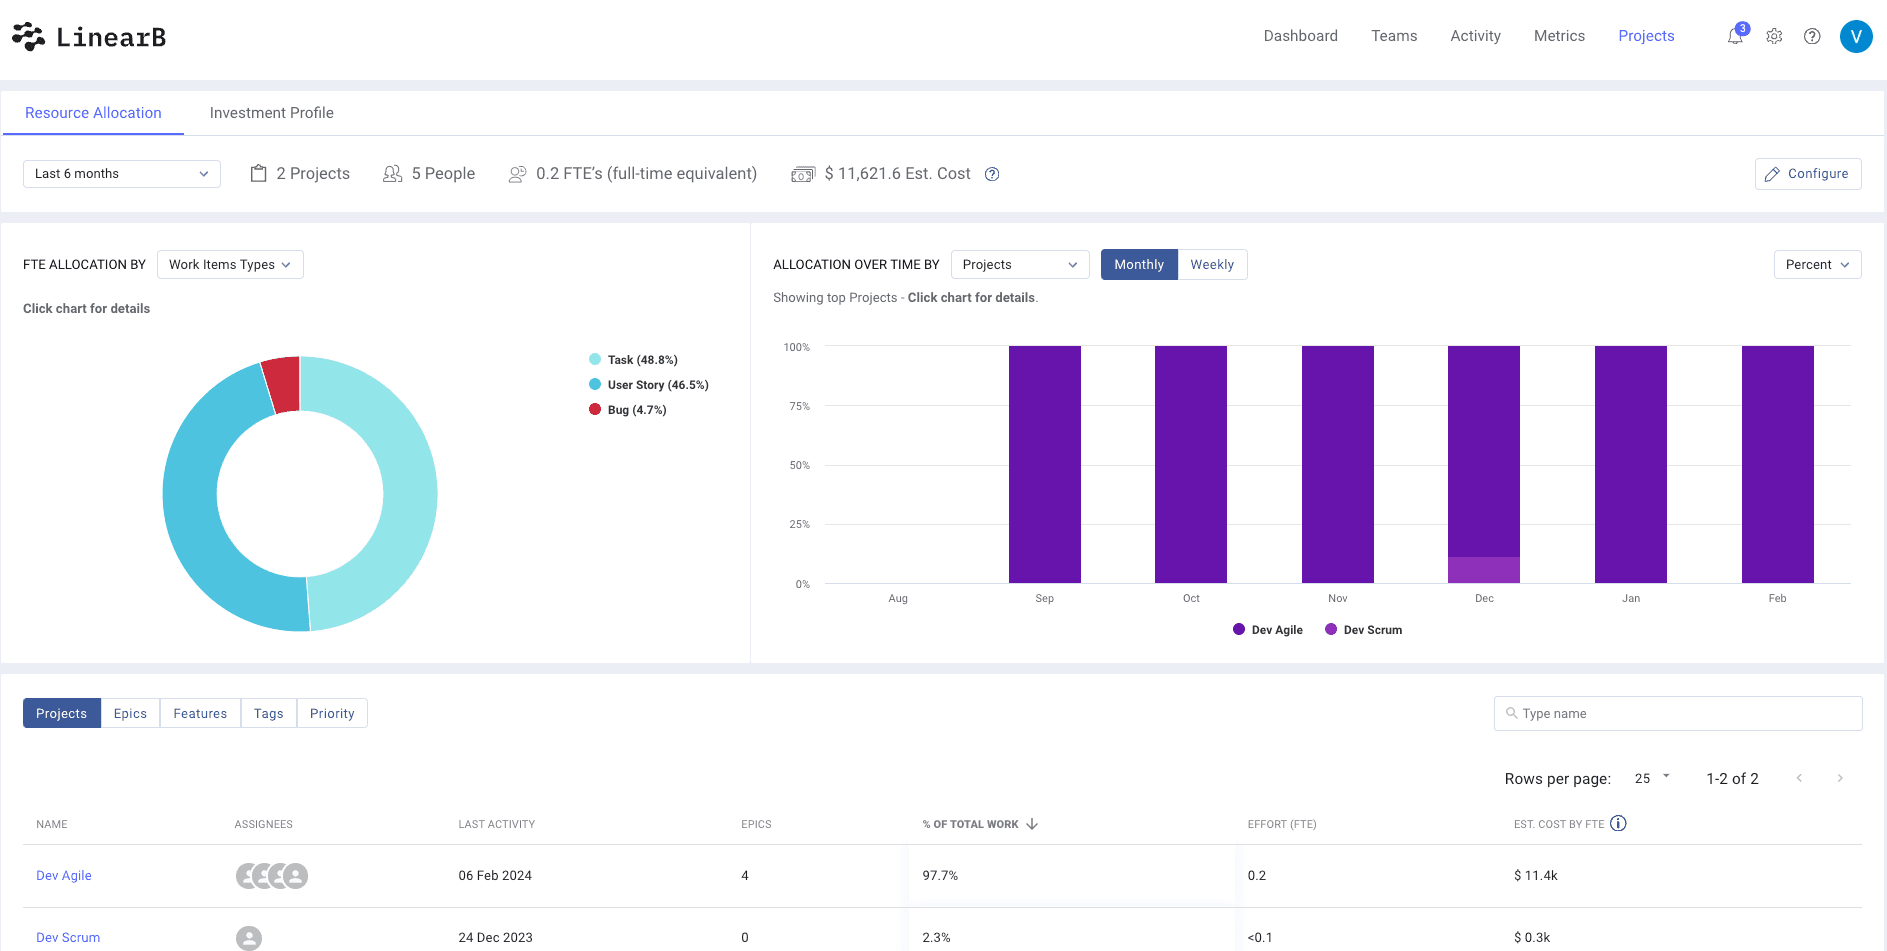The width and height of the screenshot is (1887, 951).
Task: Click the Est. Cost help icon
Action: 992,174
